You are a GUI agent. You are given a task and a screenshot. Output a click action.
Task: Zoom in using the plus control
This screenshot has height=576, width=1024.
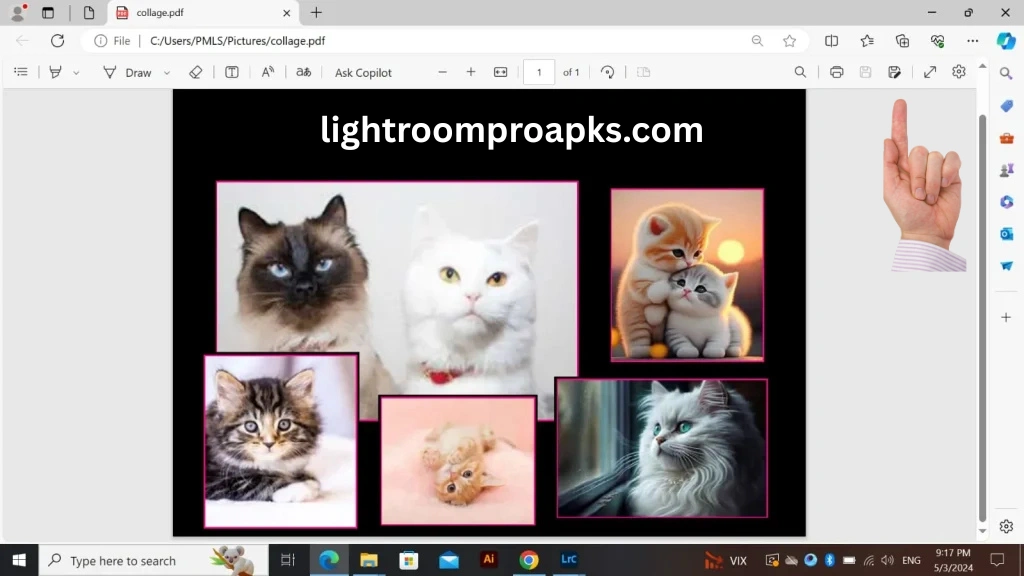click(470, 72)
